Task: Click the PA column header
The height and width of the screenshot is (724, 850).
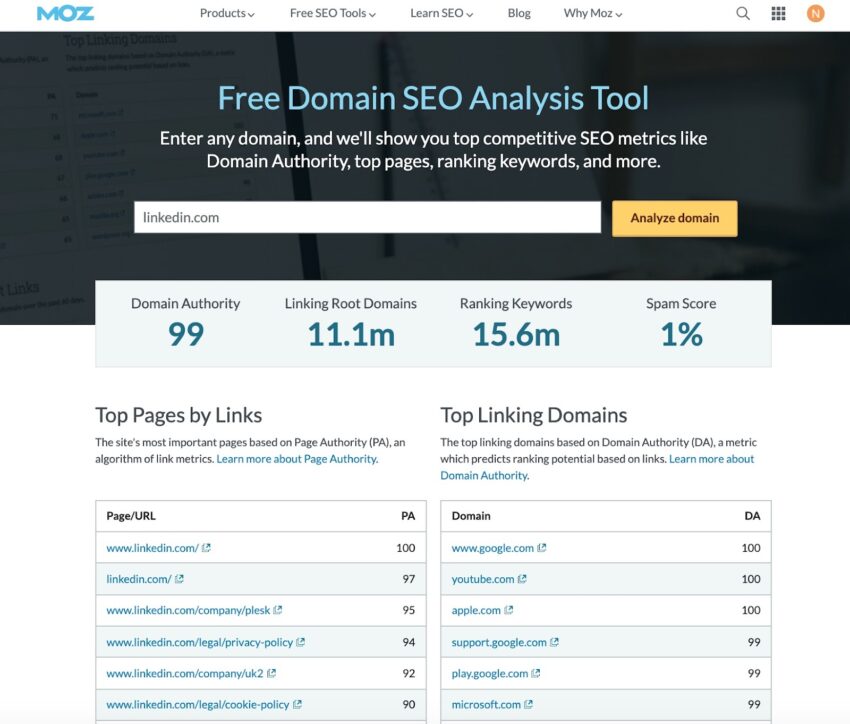Action: (408, 515)
